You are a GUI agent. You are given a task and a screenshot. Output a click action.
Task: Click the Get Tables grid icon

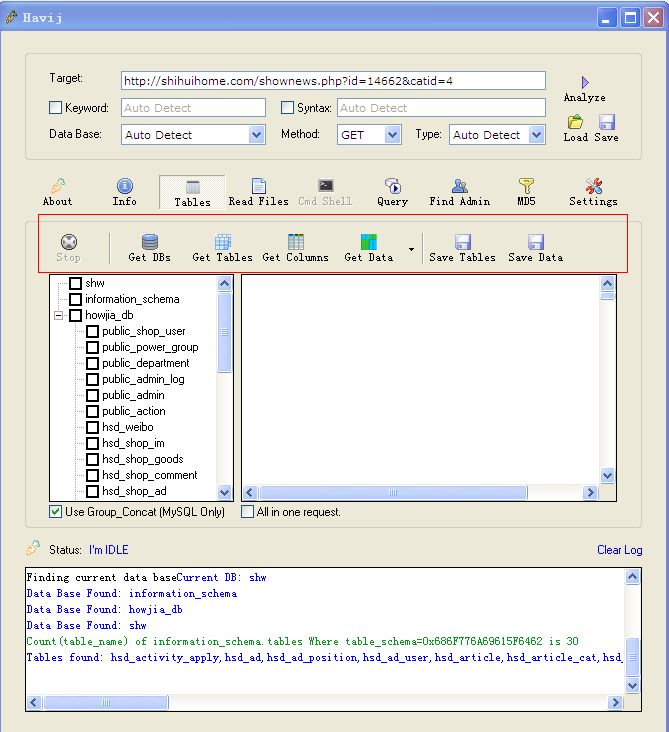pyautogui.click(x=223, y=242)
